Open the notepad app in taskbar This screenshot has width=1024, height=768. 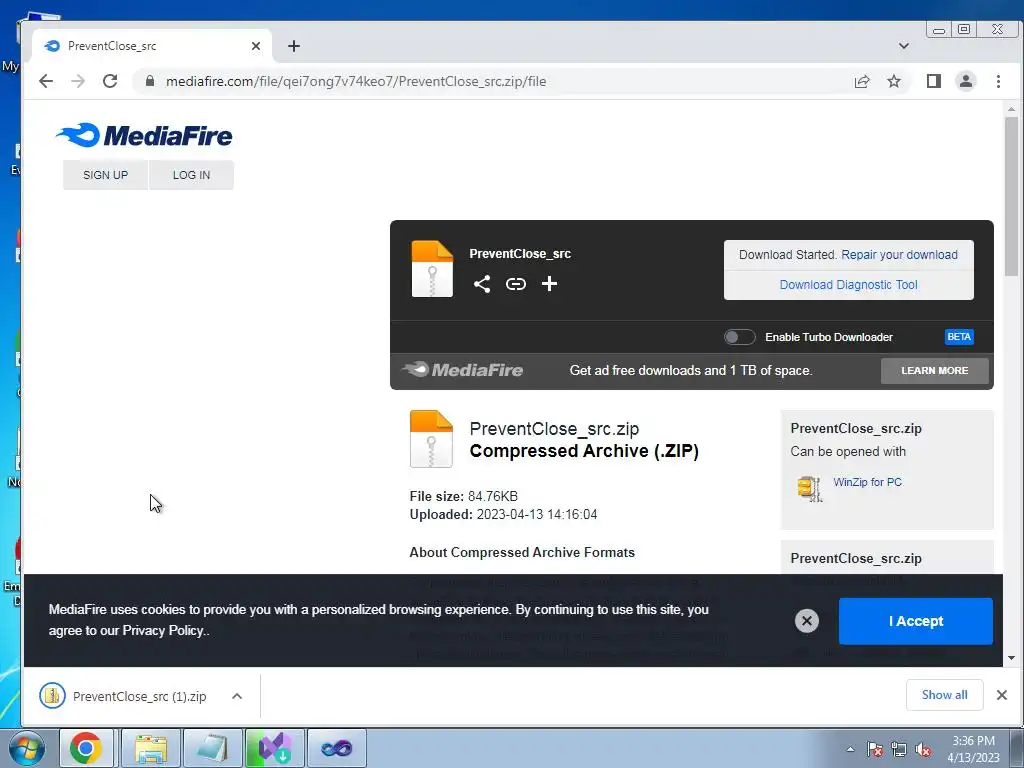point(213,748)
